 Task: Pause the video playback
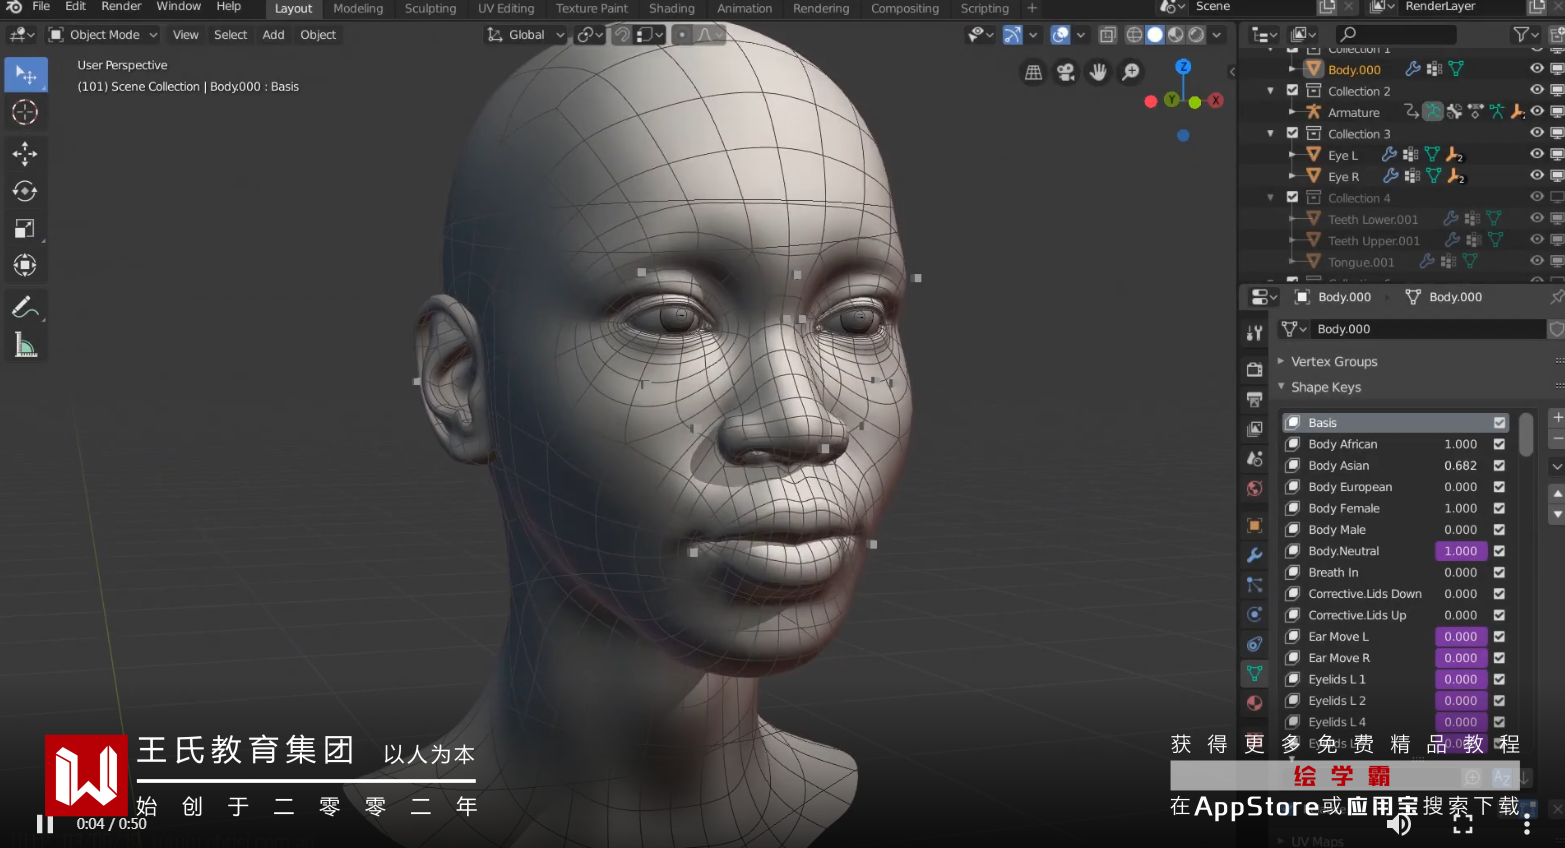point(45,824)
